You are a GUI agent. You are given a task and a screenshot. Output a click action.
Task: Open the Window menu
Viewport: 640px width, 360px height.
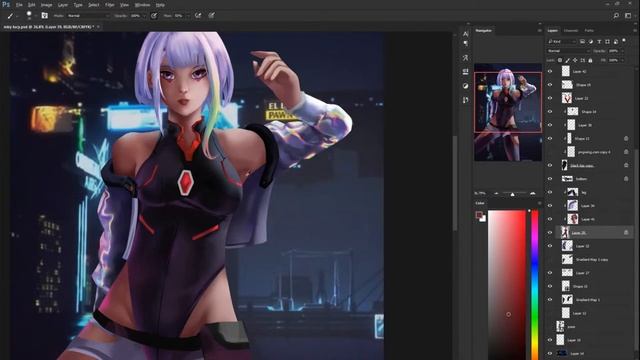tap(142, 5)
